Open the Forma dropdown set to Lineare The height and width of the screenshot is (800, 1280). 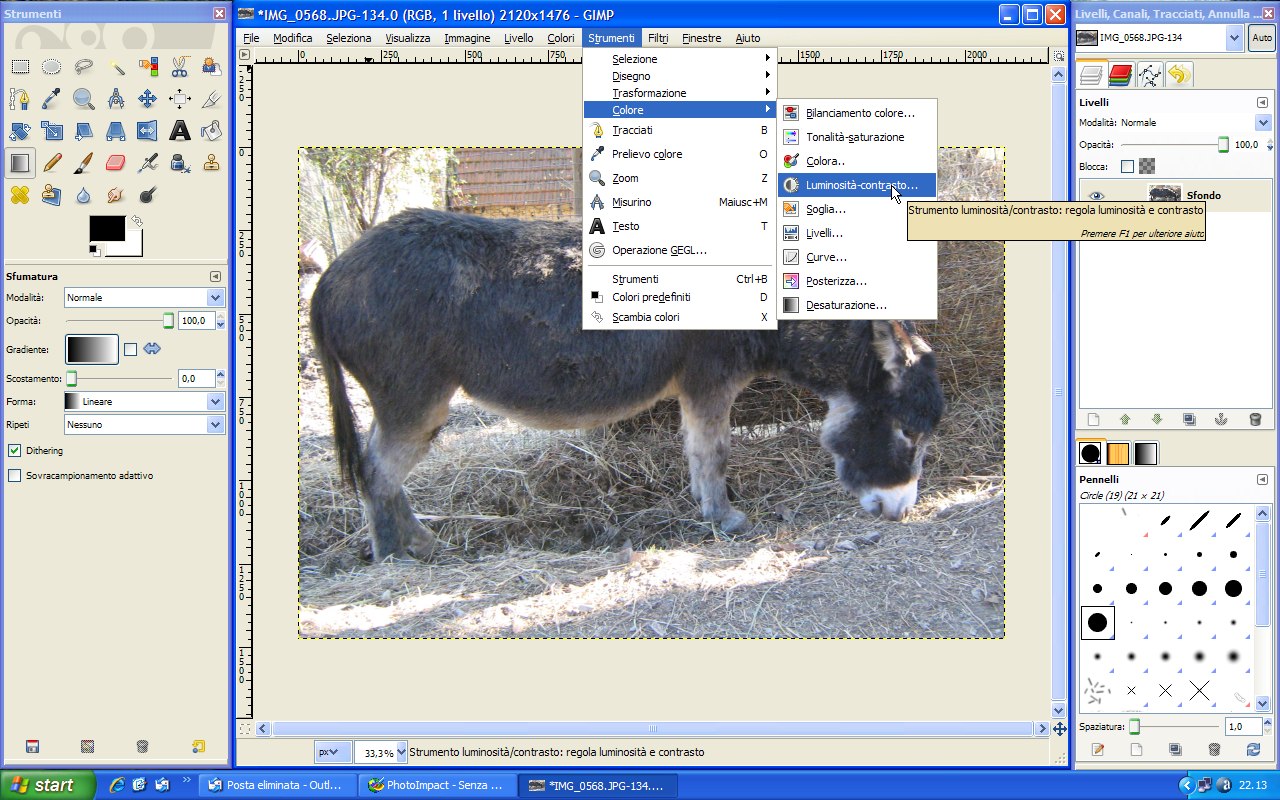[x=144, y=401]
